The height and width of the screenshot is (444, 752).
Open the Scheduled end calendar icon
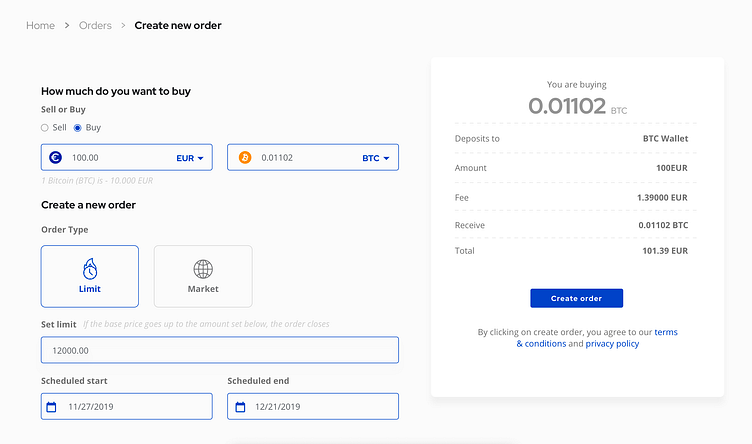coord(240,407)
